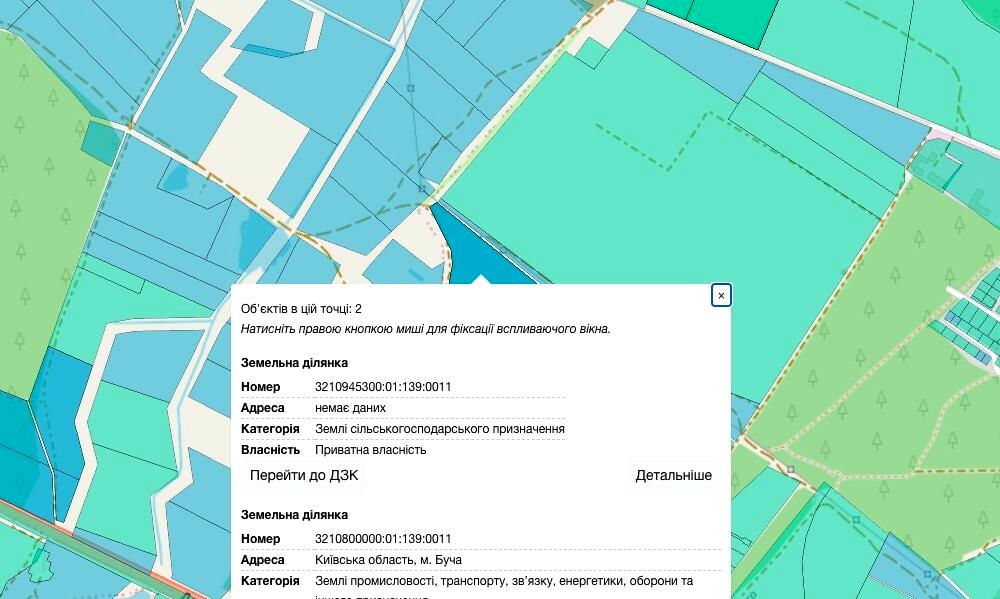Click 'Детальніше' for the first parcel

coord(673,475)
